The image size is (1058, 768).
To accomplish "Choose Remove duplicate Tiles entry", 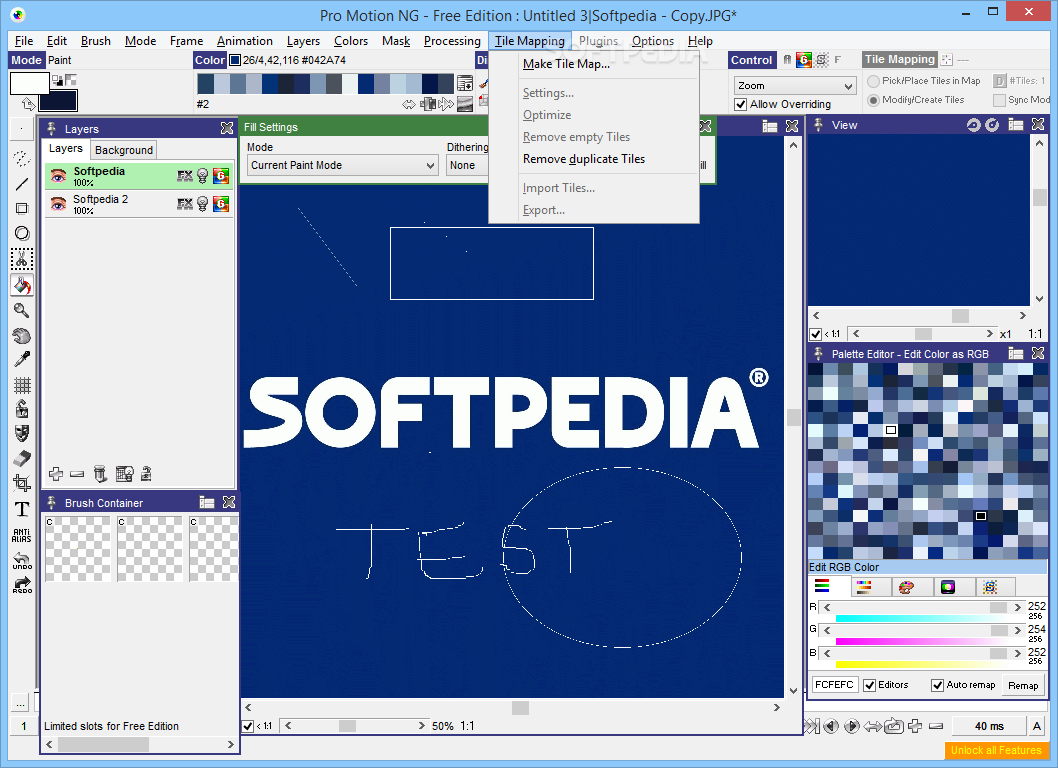I will click(584, 159).
